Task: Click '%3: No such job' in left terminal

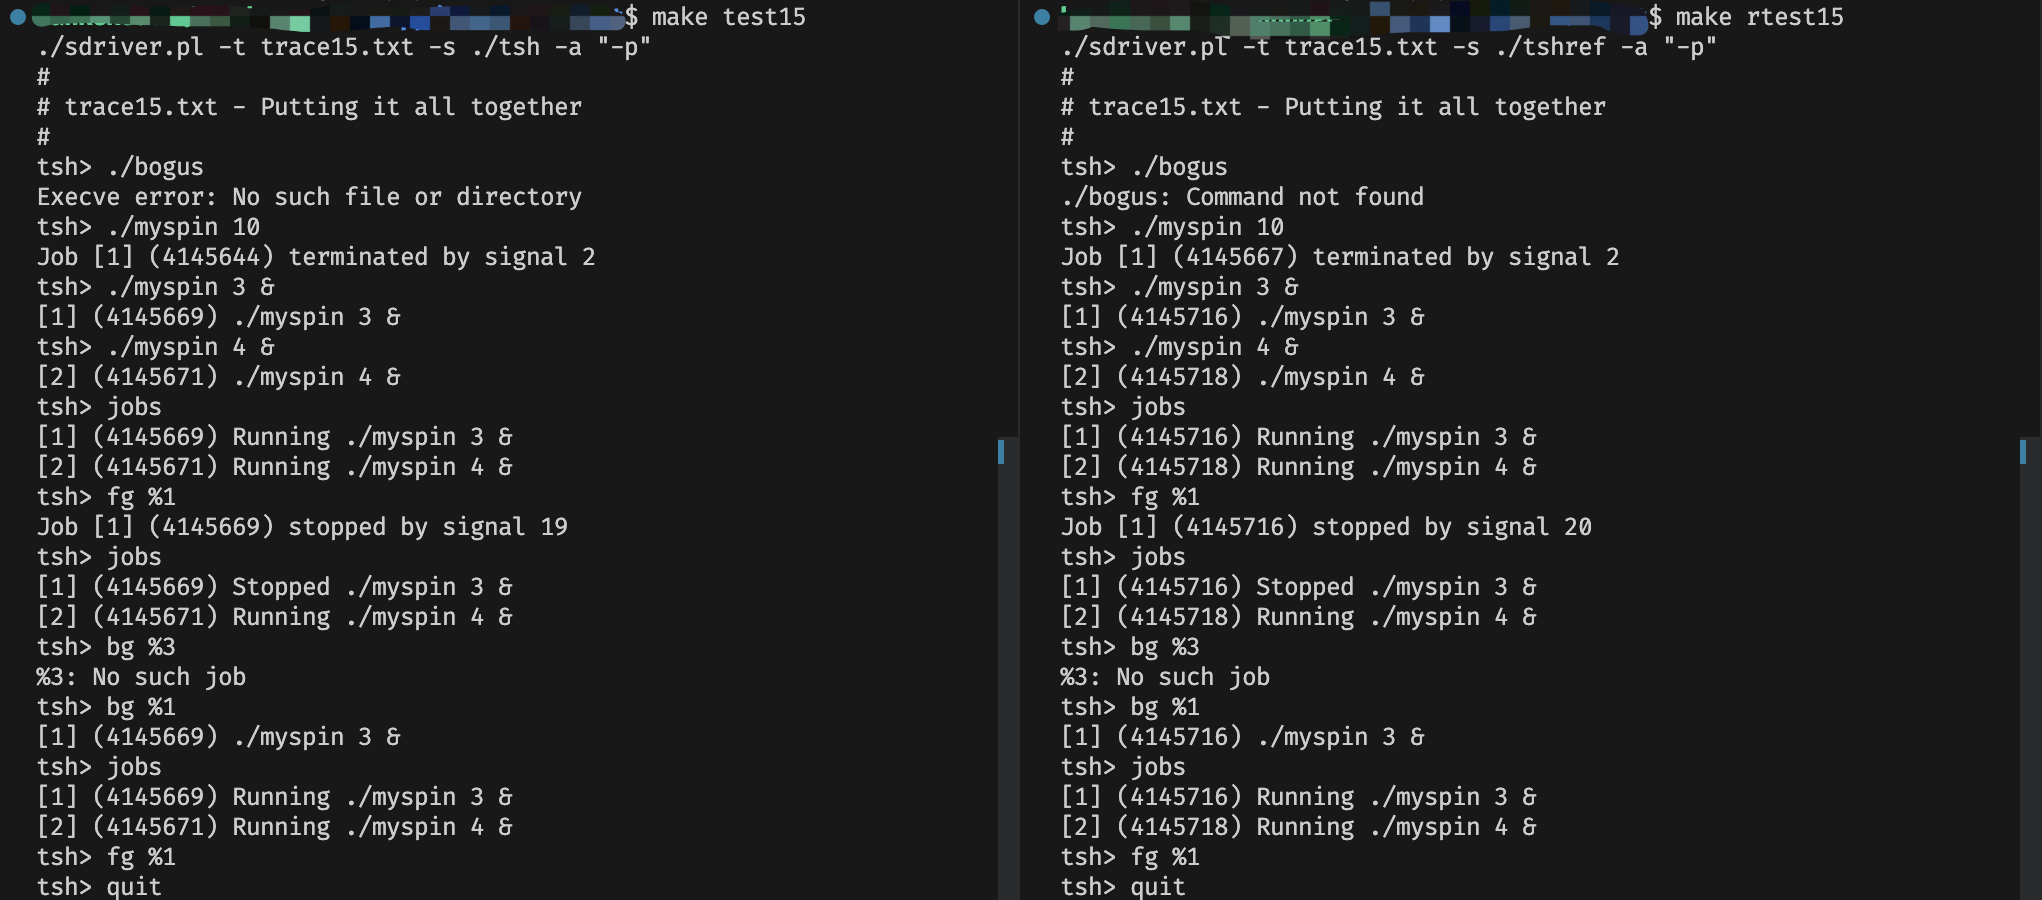Action: click(x=141, y=677)
